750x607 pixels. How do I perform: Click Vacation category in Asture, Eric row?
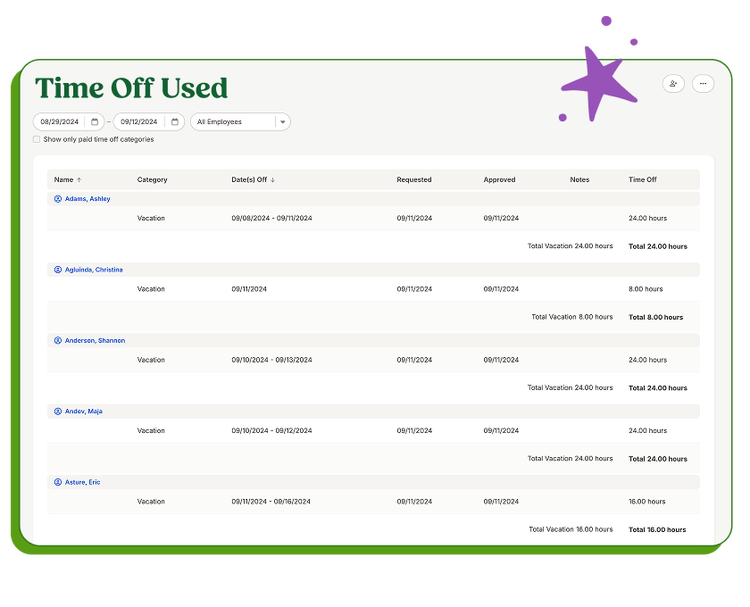coord(151,501)
